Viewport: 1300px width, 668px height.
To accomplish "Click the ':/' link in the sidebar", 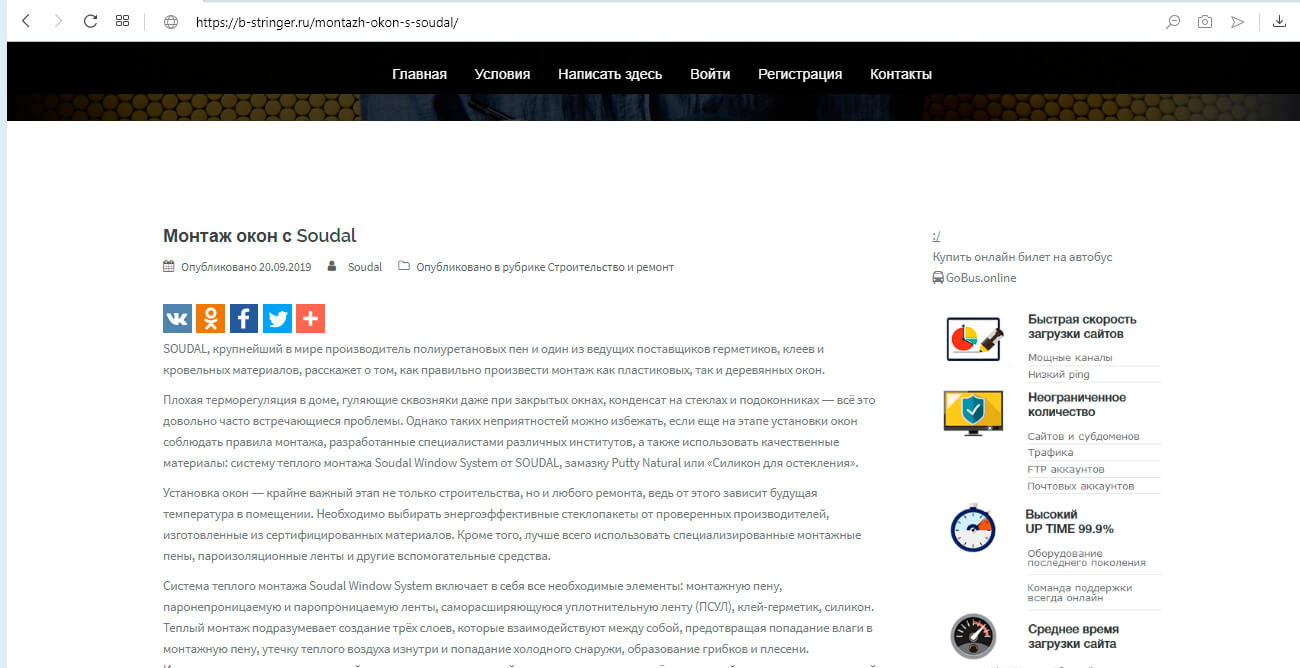I will click(x=936, y=236).
